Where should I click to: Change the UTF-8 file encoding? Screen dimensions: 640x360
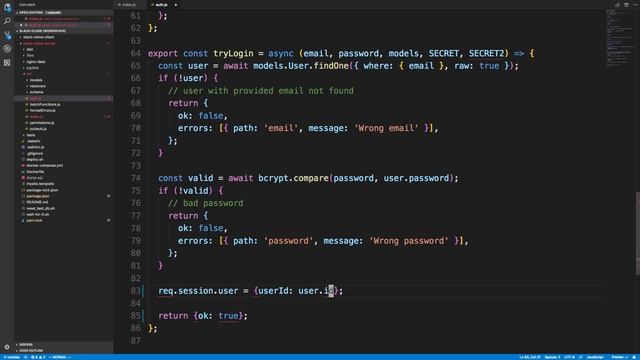[x=569, y=357]
